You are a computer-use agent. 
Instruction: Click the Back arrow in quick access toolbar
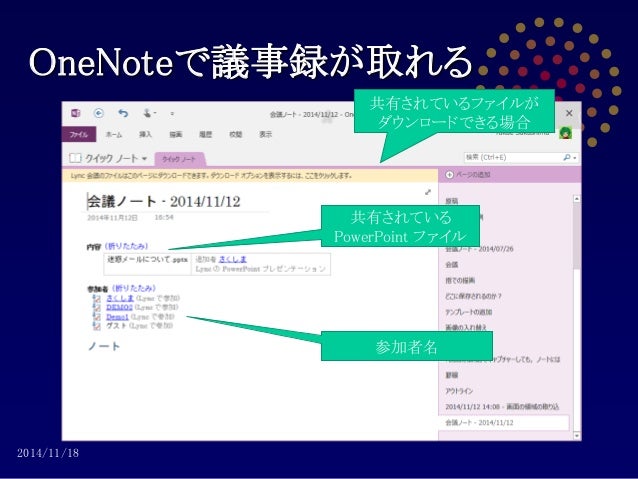pyautogui.click(x=99, y=113)
